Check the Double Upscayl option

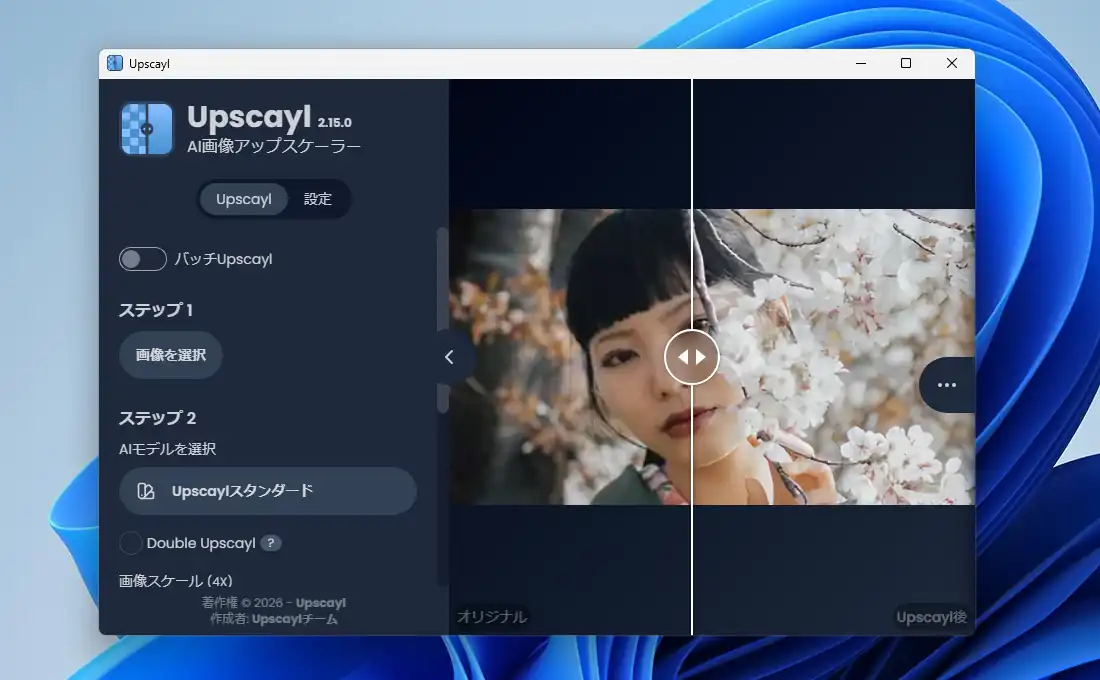(131, 543)
